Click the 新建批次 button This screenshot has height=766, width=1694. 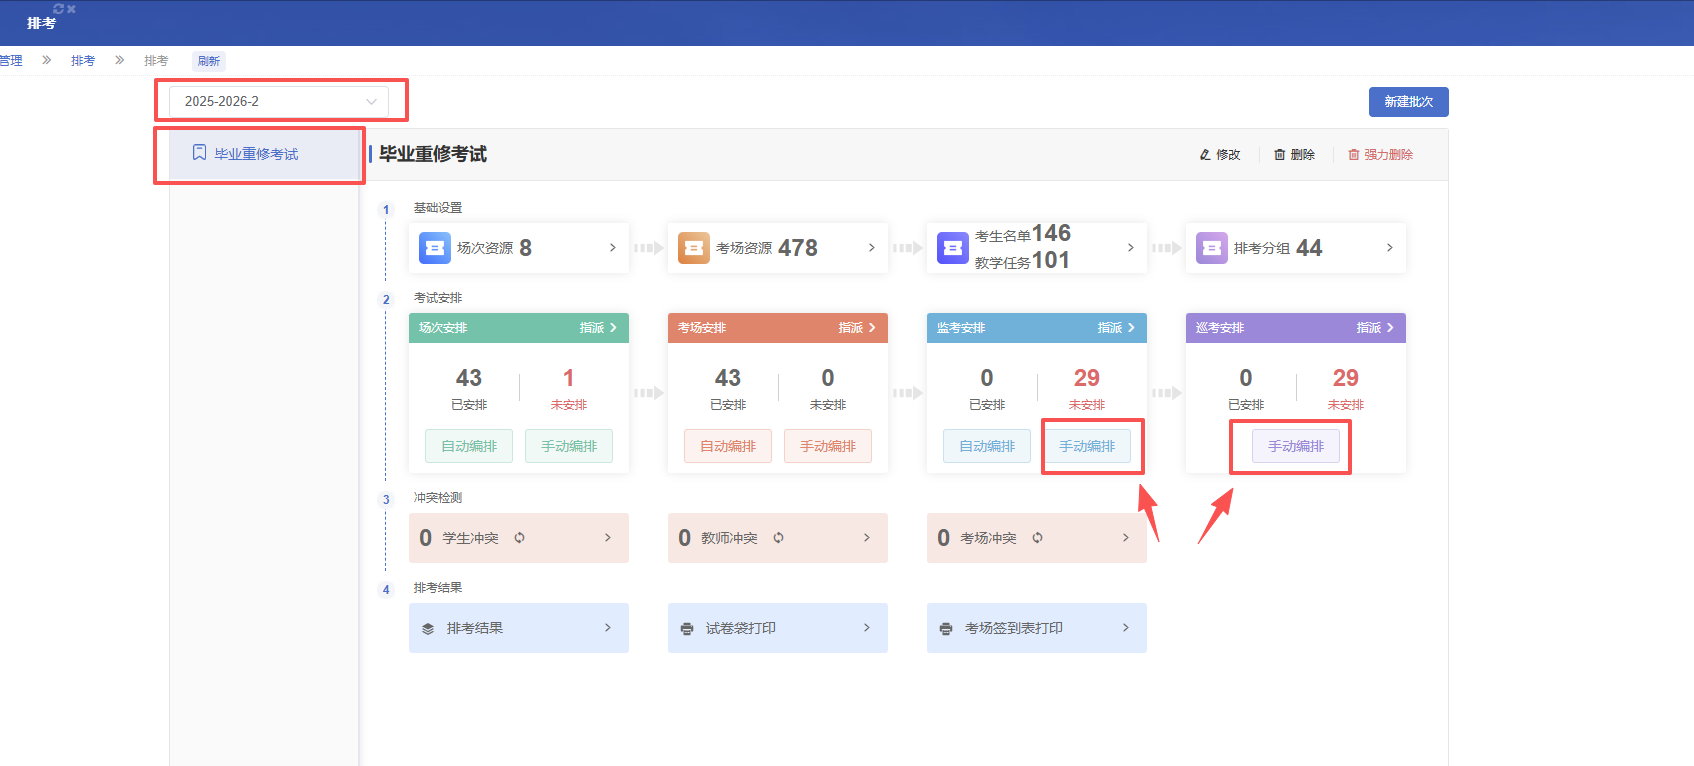[1408, 102]
